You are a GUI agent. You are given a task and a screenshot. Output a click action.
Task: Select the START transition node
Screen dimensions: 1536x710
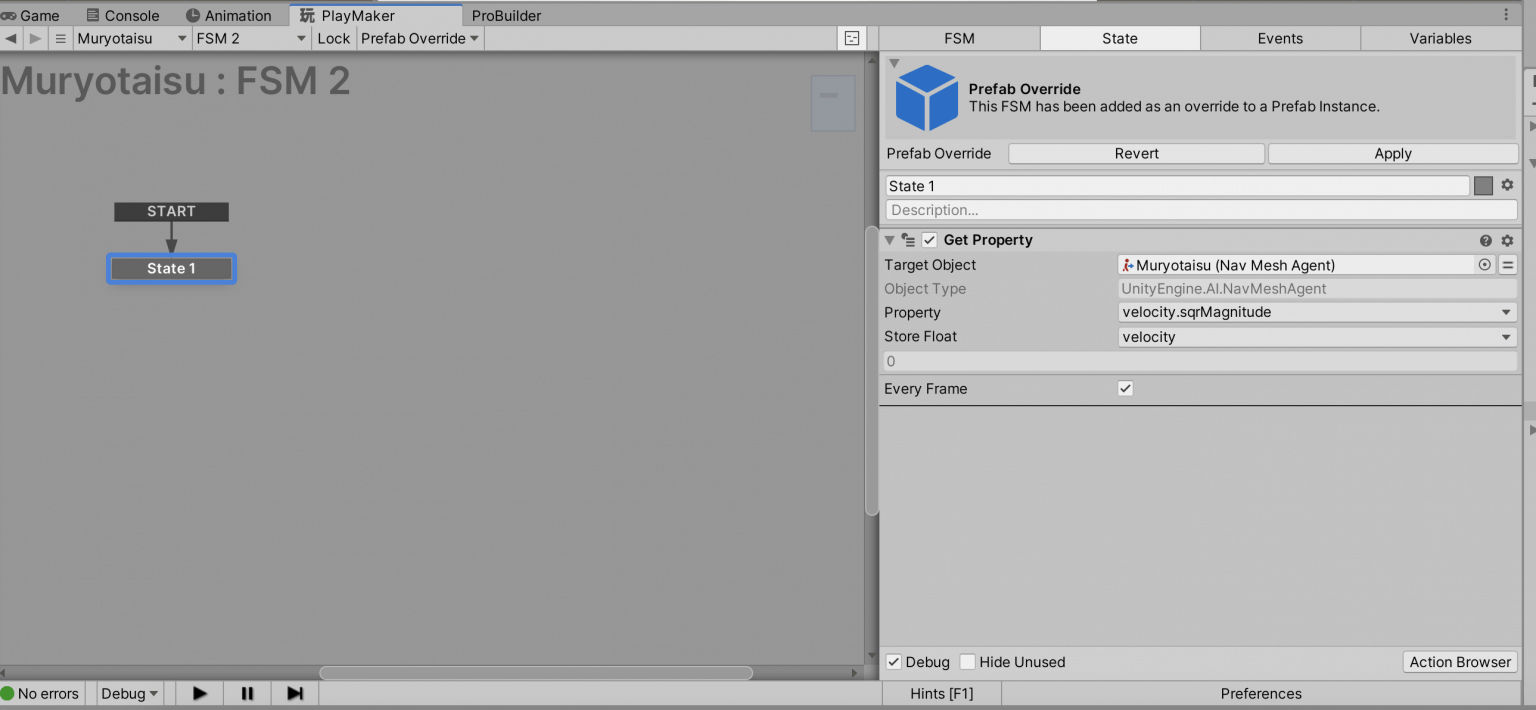171,211
